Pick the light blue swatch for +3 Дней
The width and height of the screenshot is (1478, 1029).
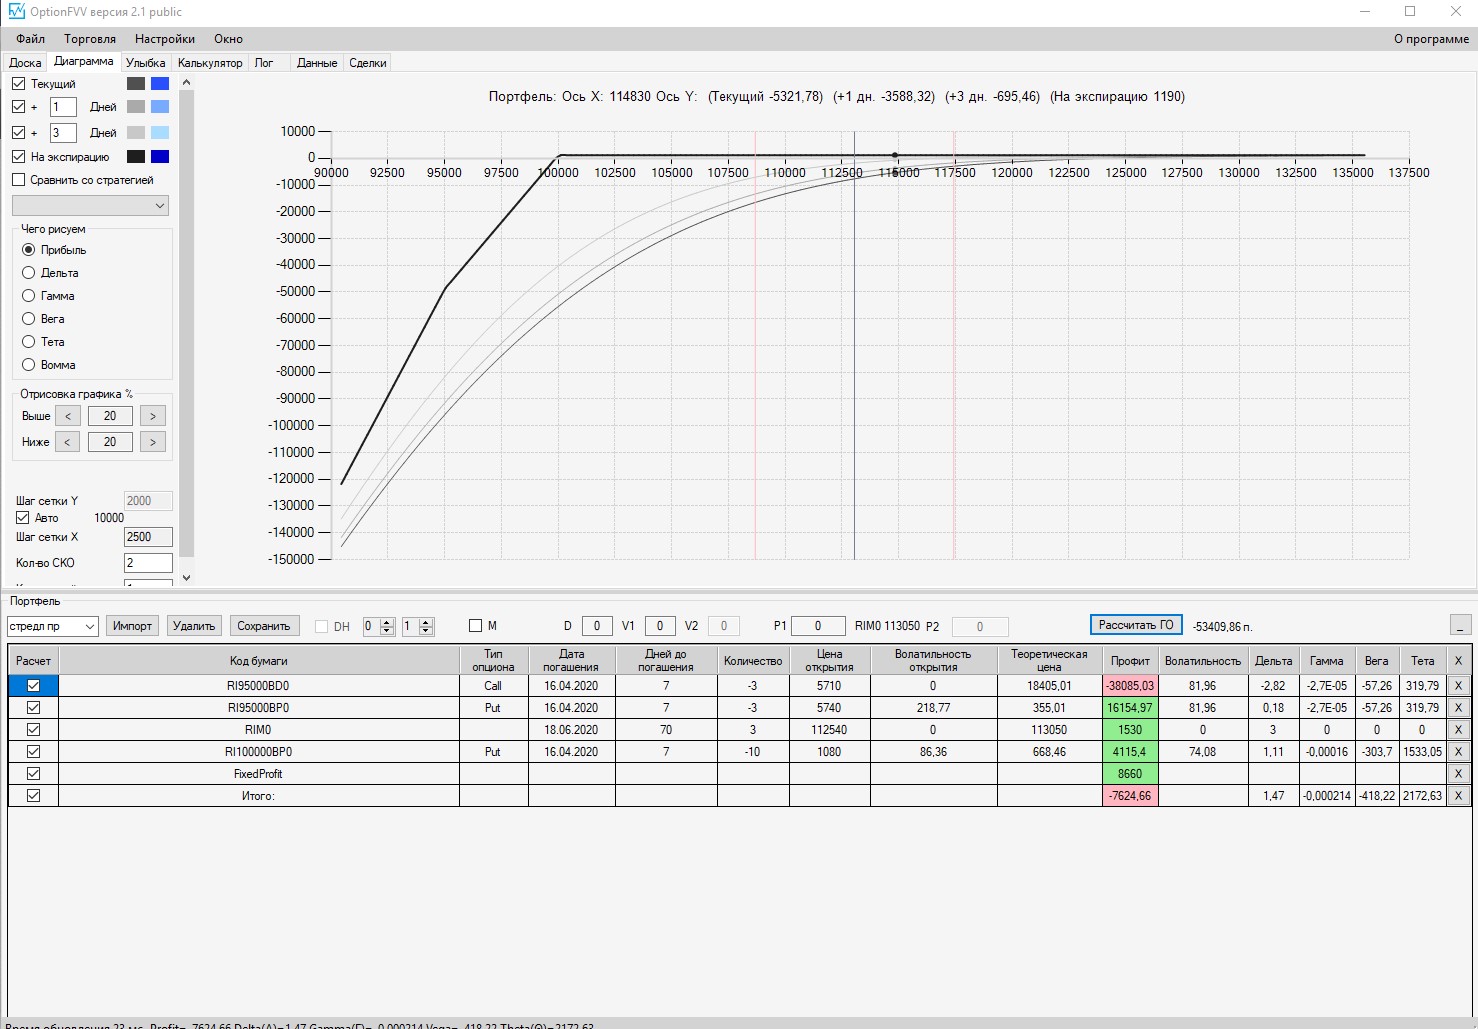(x=160, y=132)
